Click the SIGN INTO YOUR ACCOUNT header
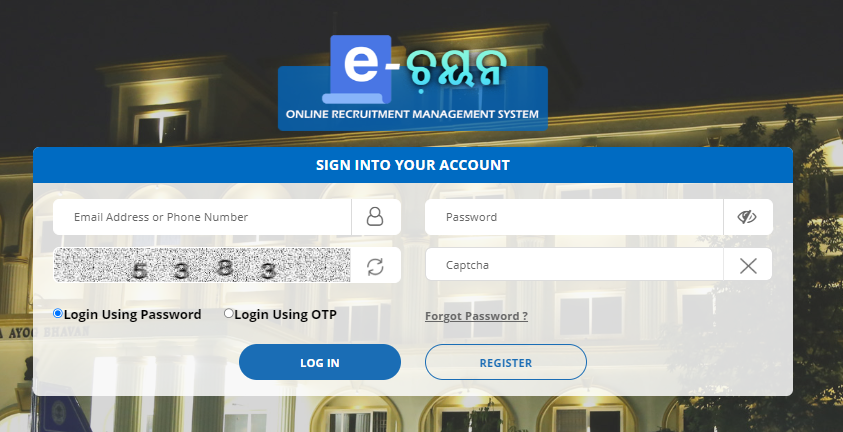Screen dimensions: 843x432 [x=413, y=165]
